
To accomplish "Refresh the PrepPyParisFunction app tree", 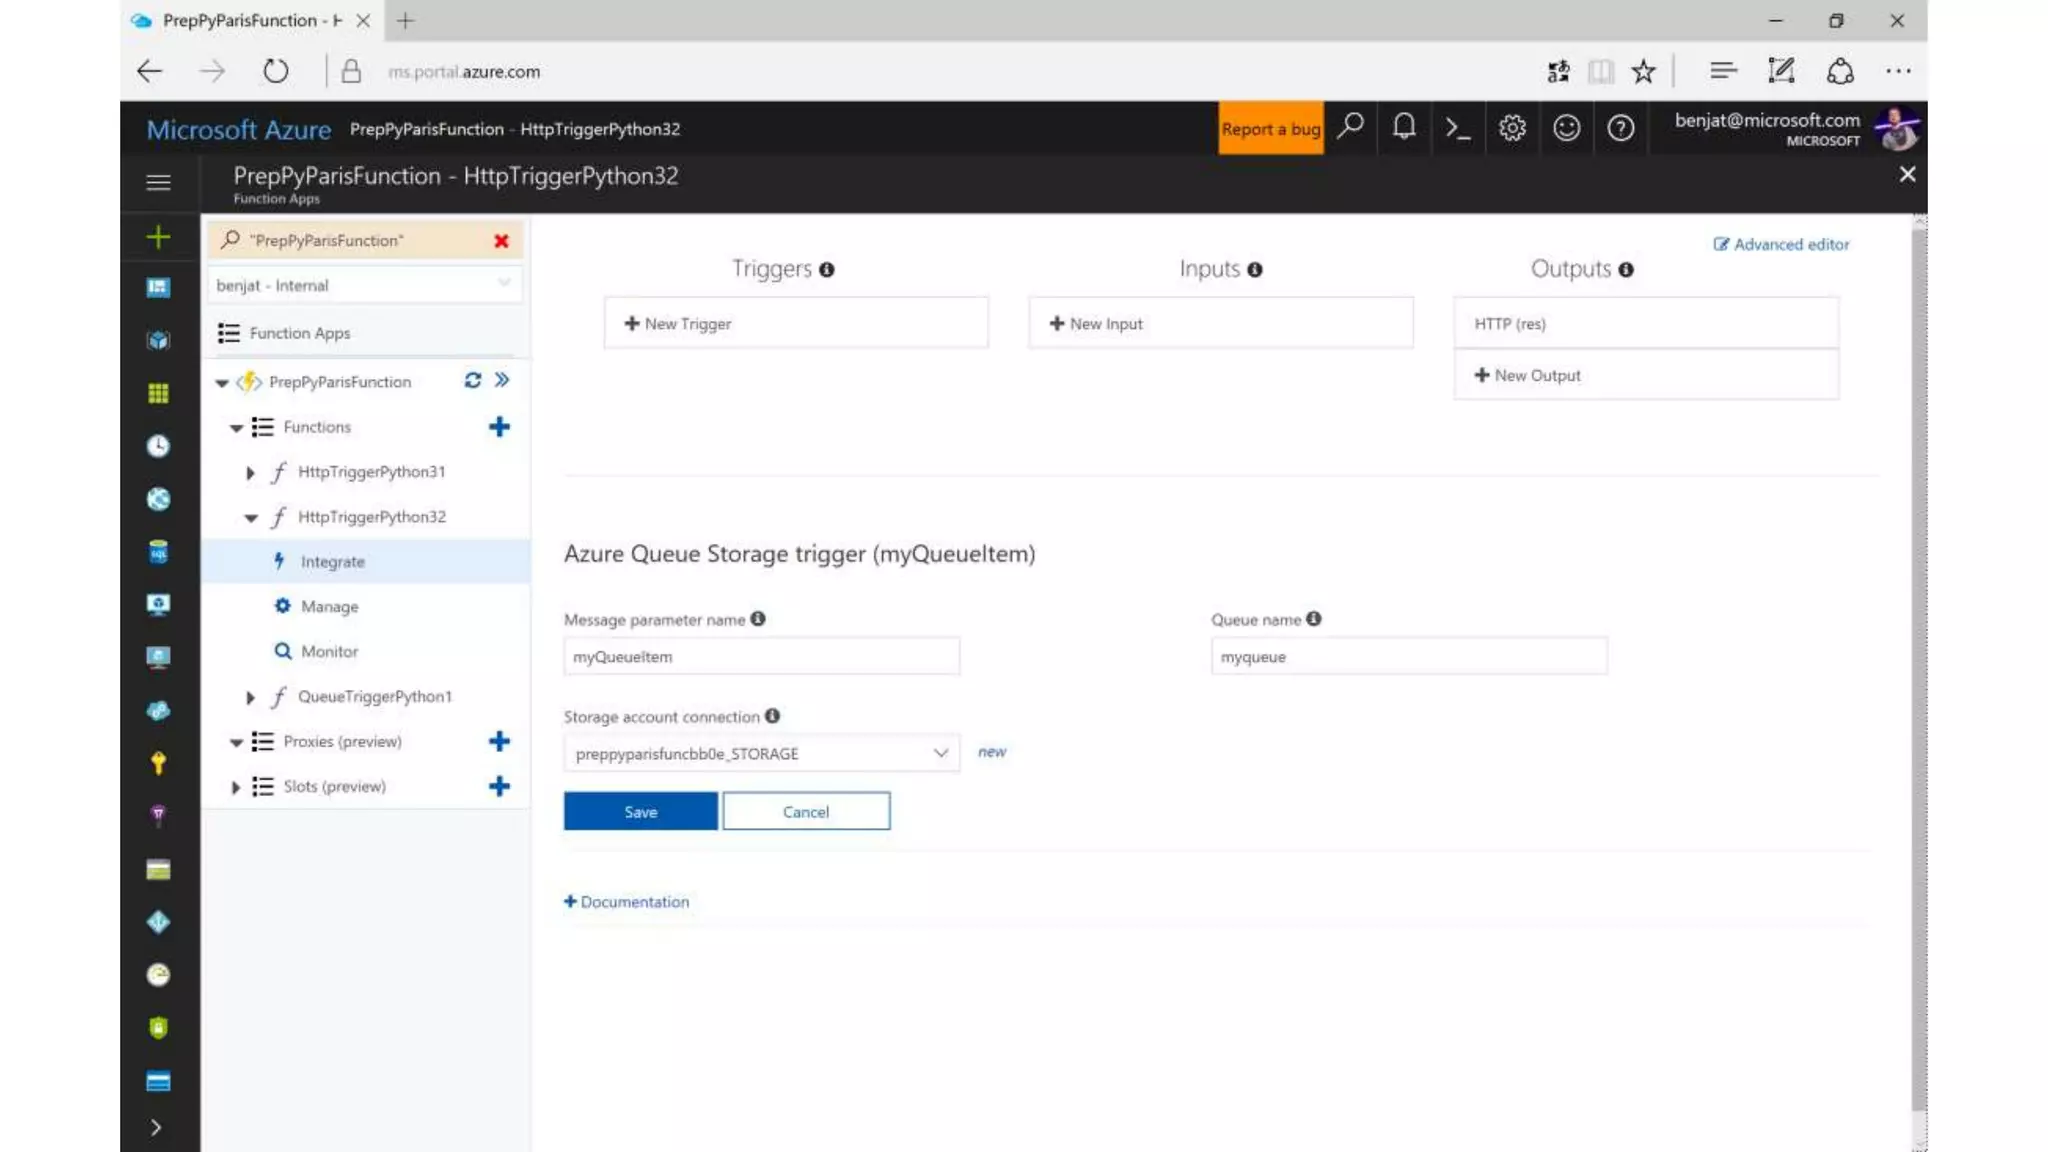I will (473, 380).
